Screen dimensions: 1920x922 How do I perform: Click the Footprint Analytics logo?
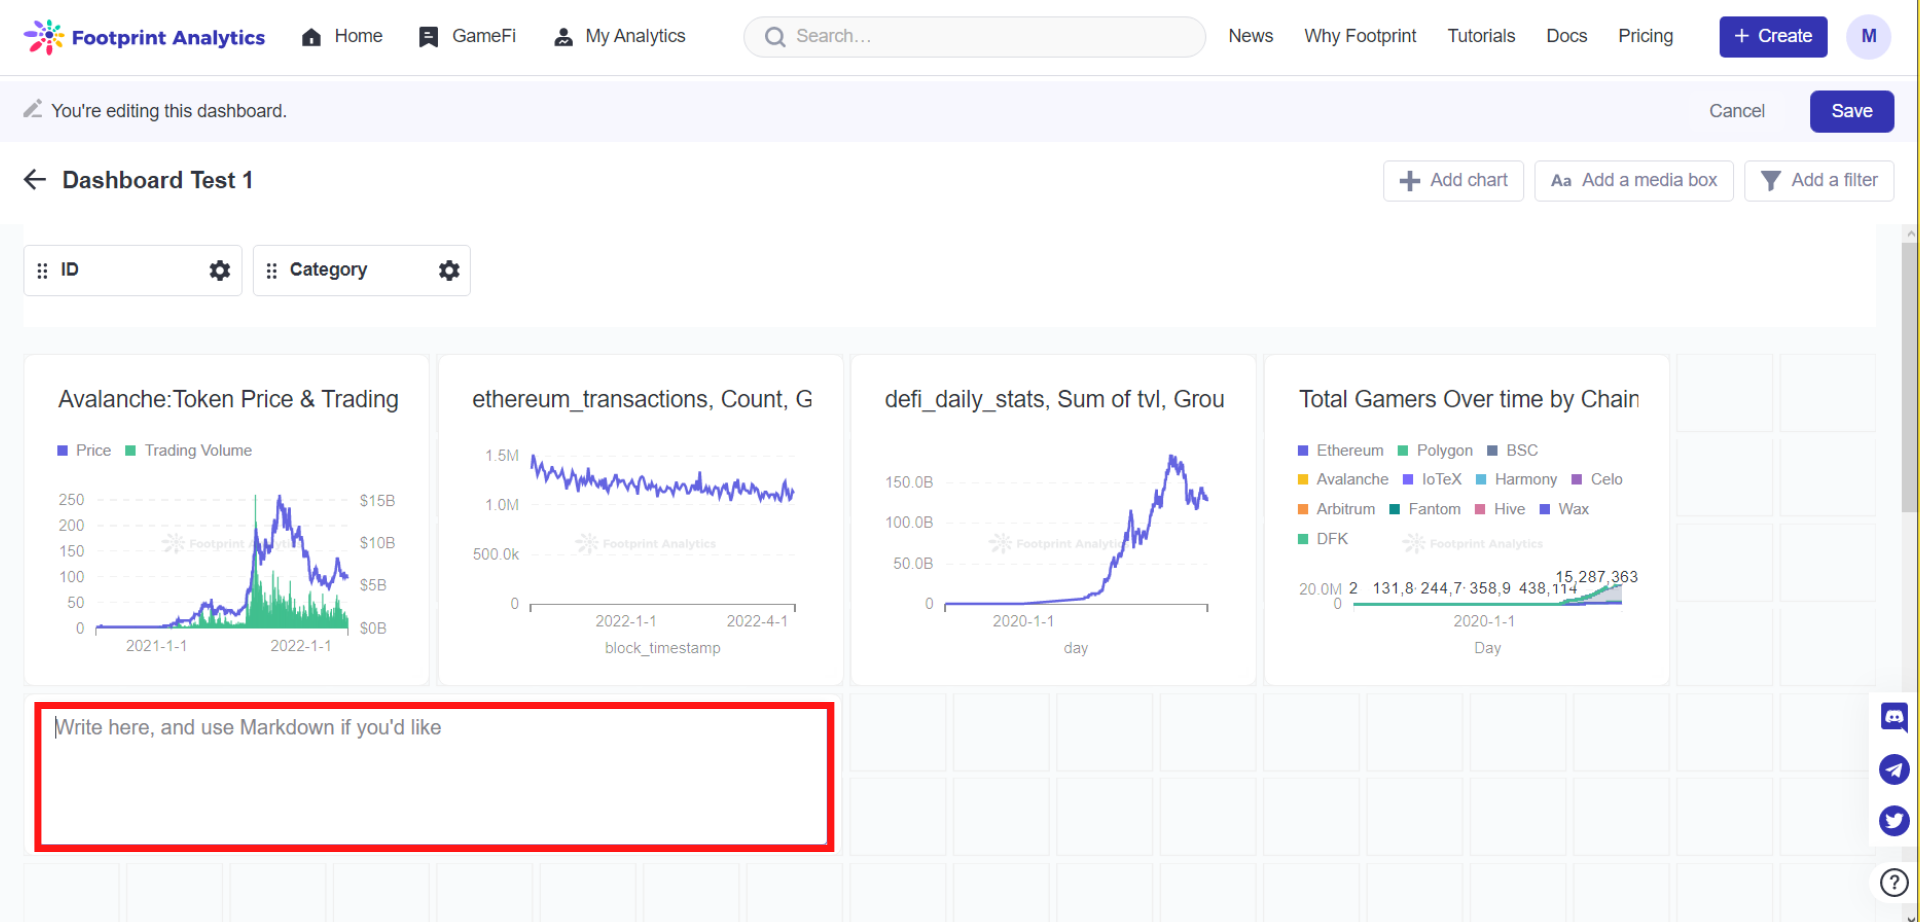click(x=144, y=37)
